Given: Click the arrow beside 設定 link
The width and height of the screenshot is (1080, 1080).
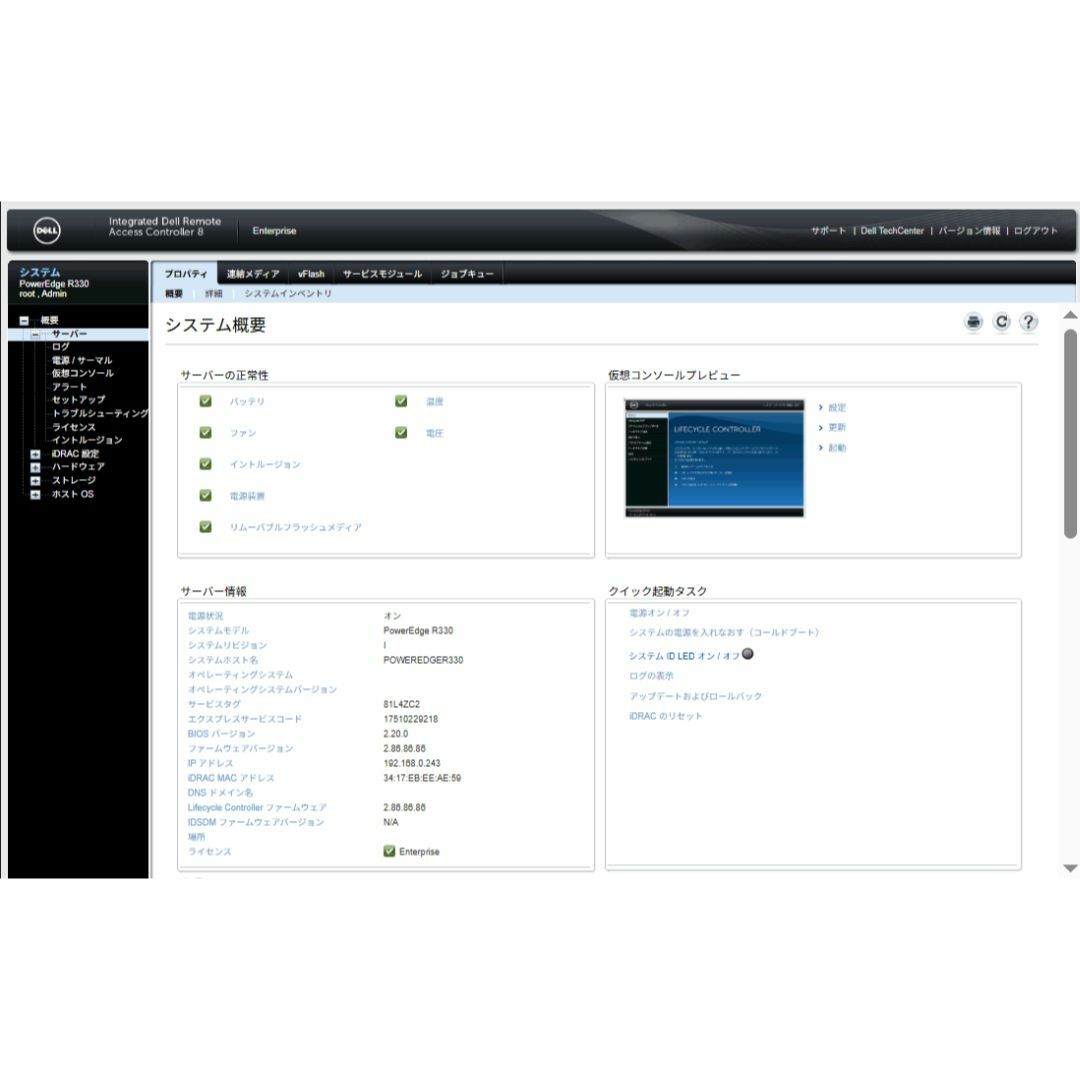Looking at the screenshot, I should click(820, 408).
